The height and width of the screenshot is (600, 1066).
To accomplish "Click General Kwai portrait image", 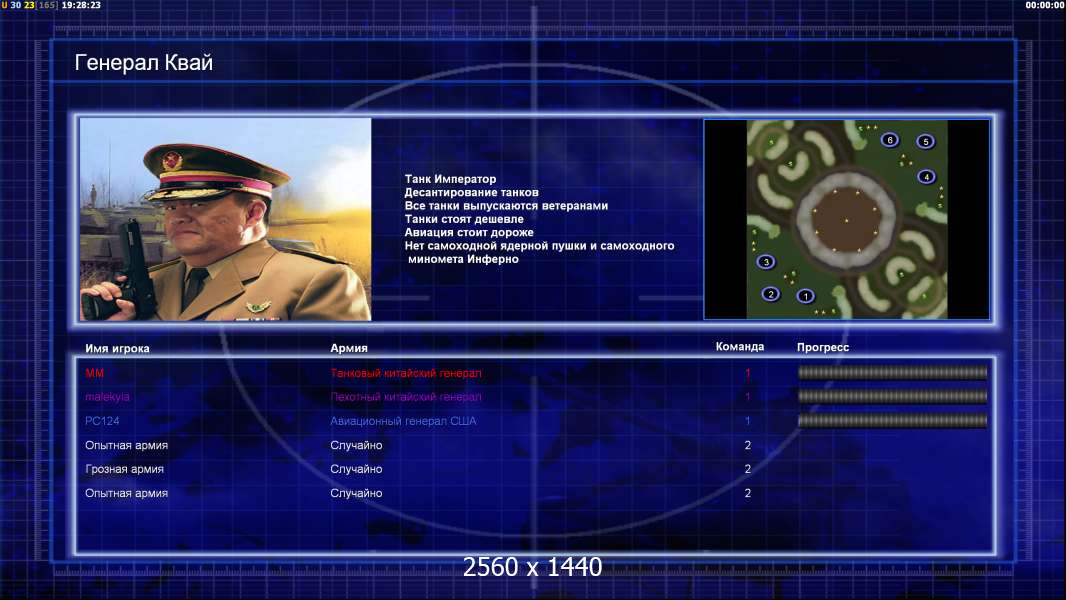I will [x=226, y=219].
